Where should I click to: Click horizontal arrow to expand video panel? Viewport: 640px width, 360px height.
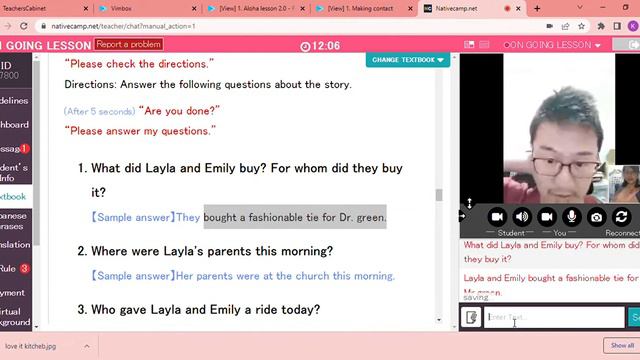(x=462, y=216)
